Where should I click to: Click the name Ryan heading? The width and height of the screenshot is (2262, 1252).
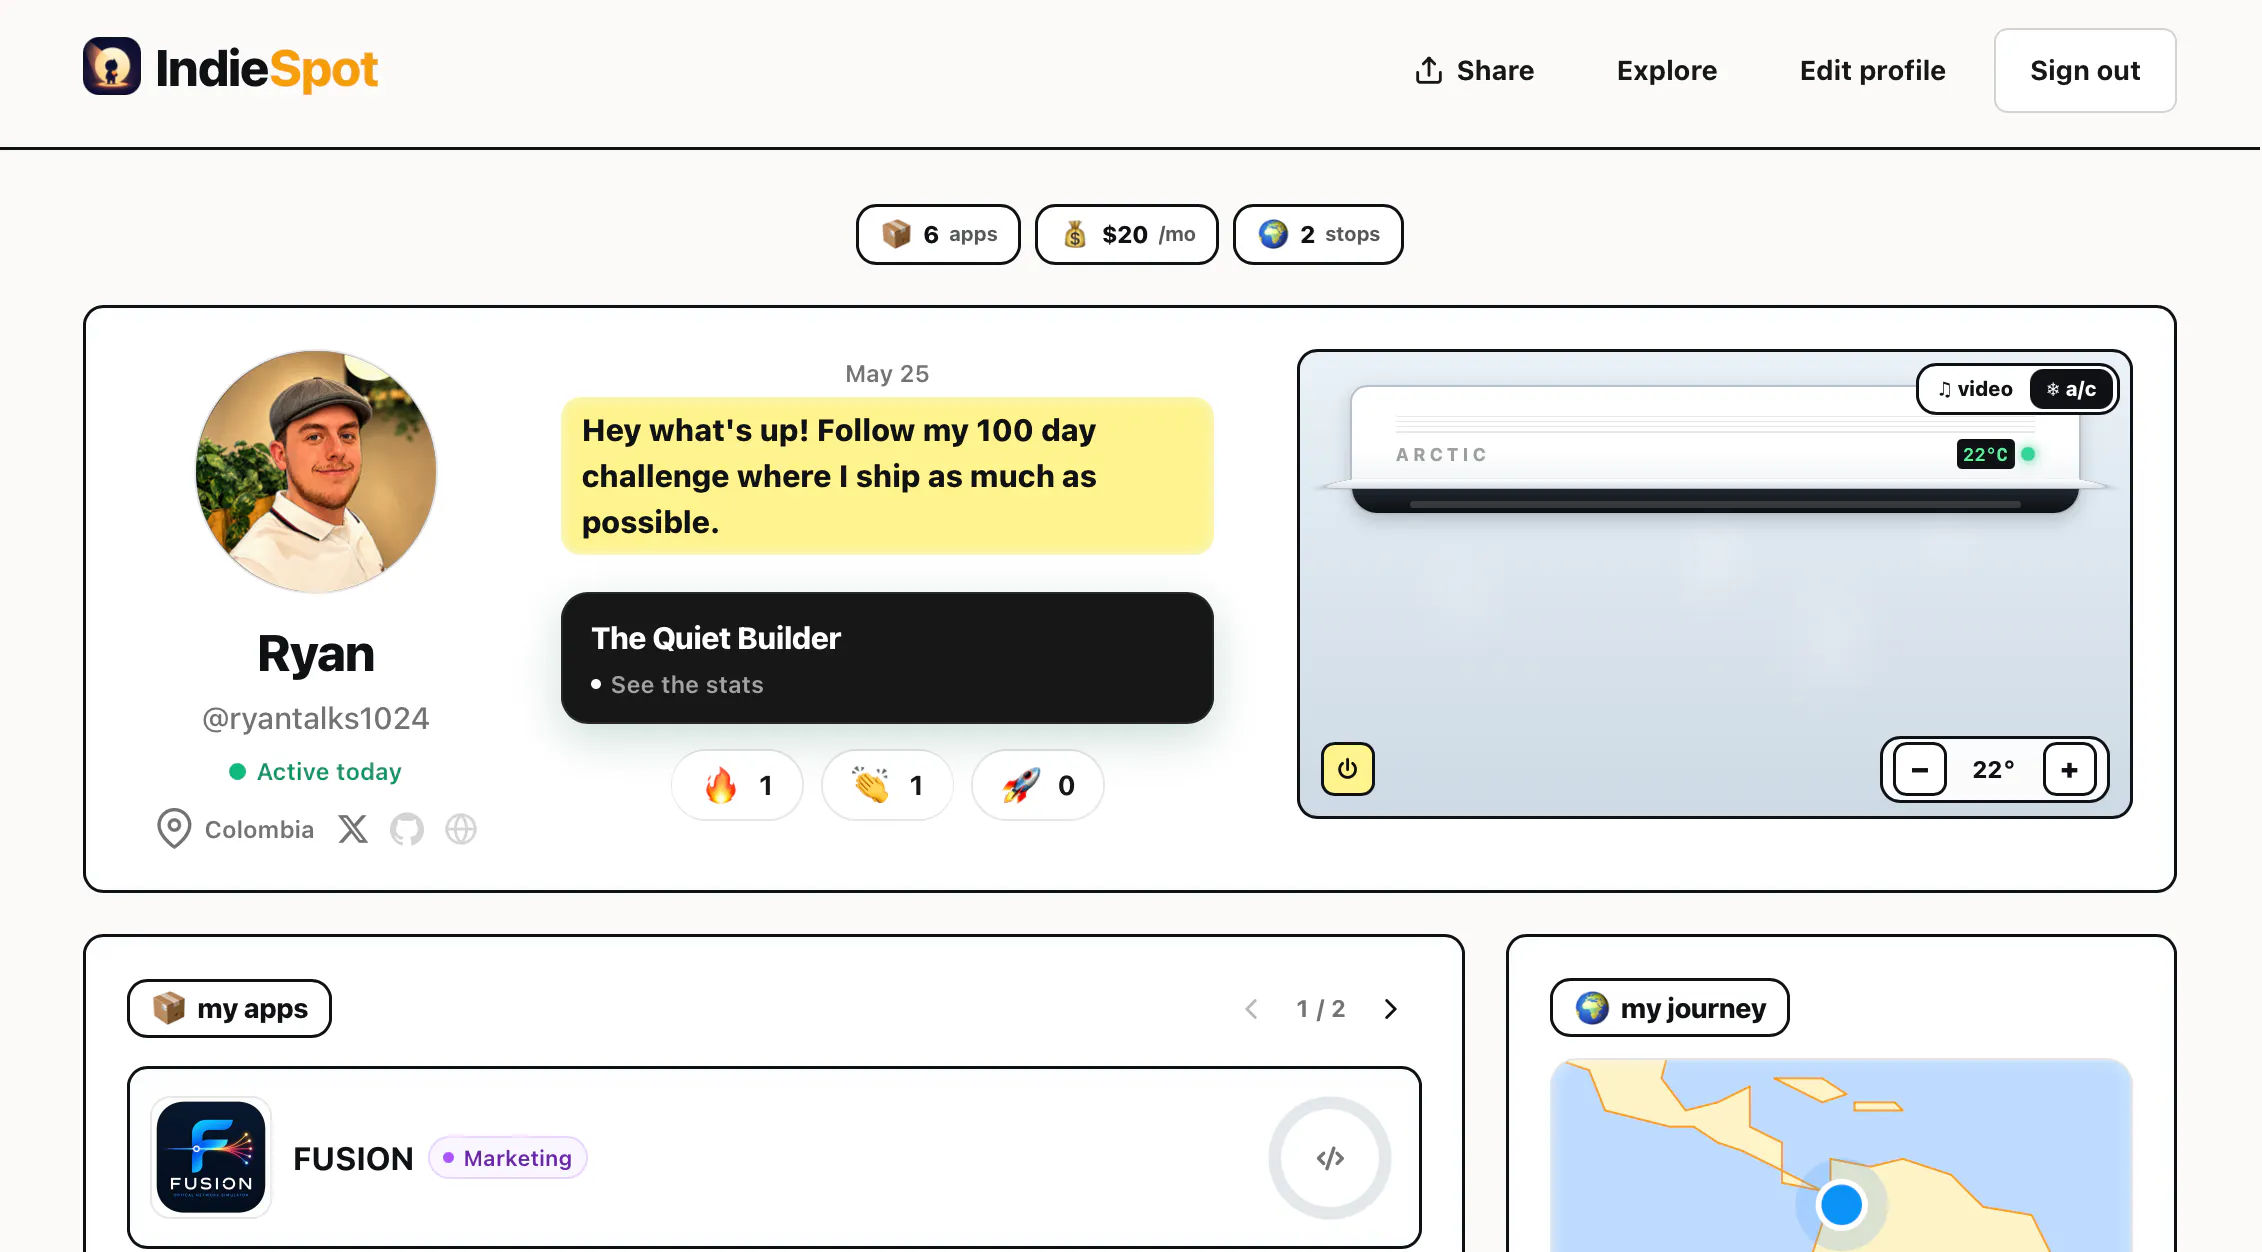tap(316, 654)
